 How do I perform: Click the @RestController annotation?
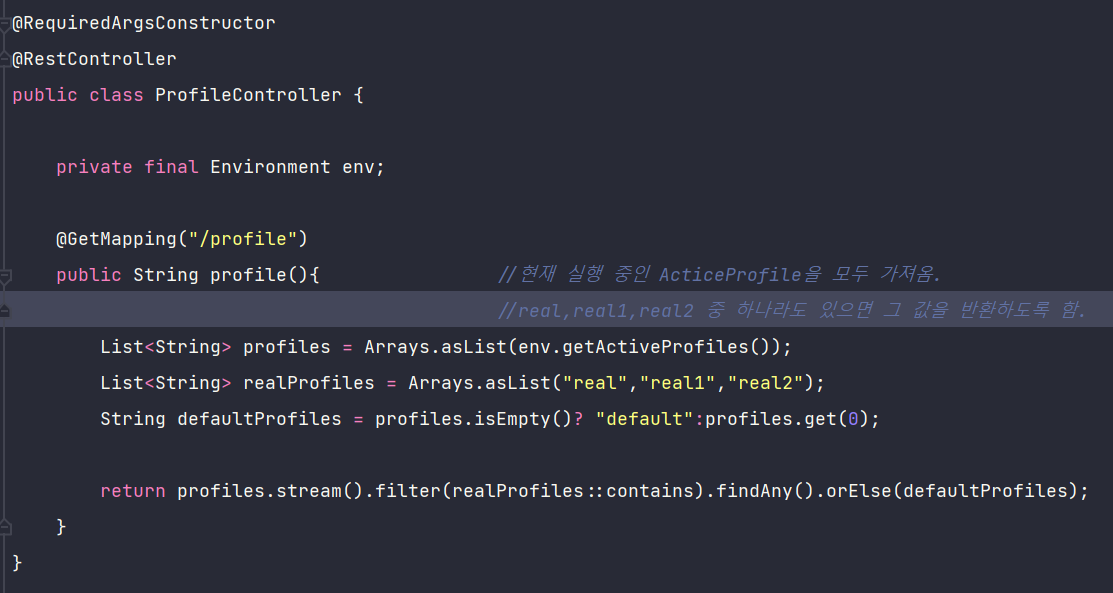click(x=94, y=59)
